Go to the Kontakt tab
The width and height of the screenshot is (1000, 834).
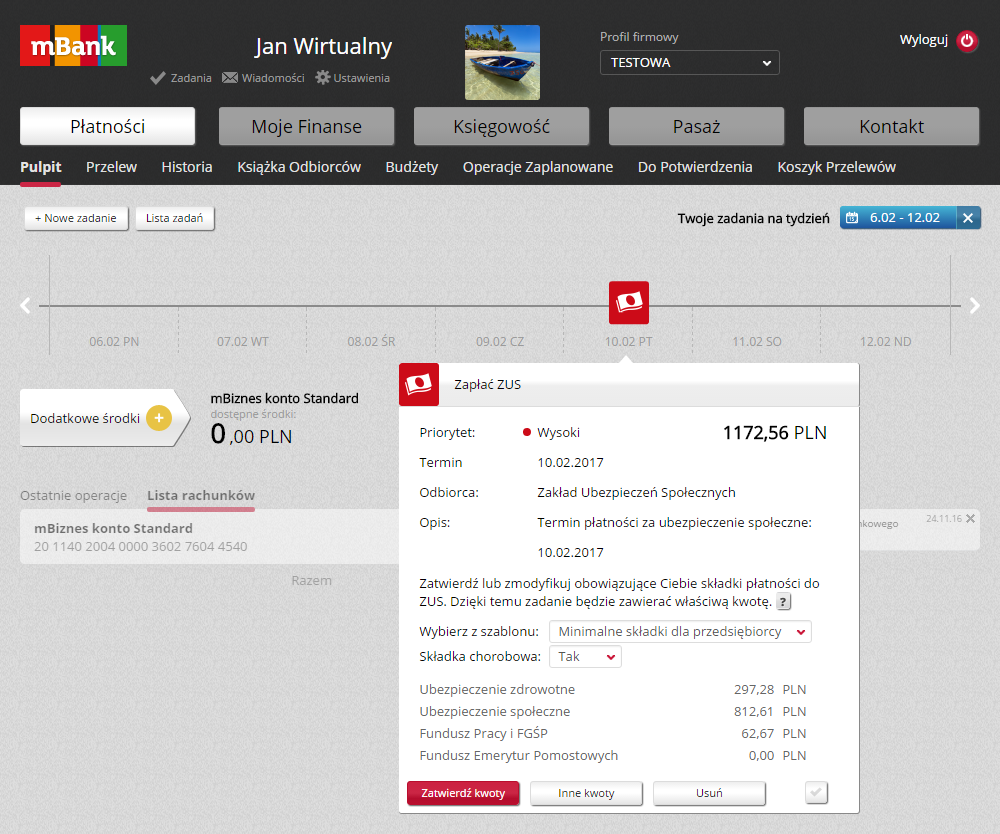pyautogui.click(x=892, y=126)
